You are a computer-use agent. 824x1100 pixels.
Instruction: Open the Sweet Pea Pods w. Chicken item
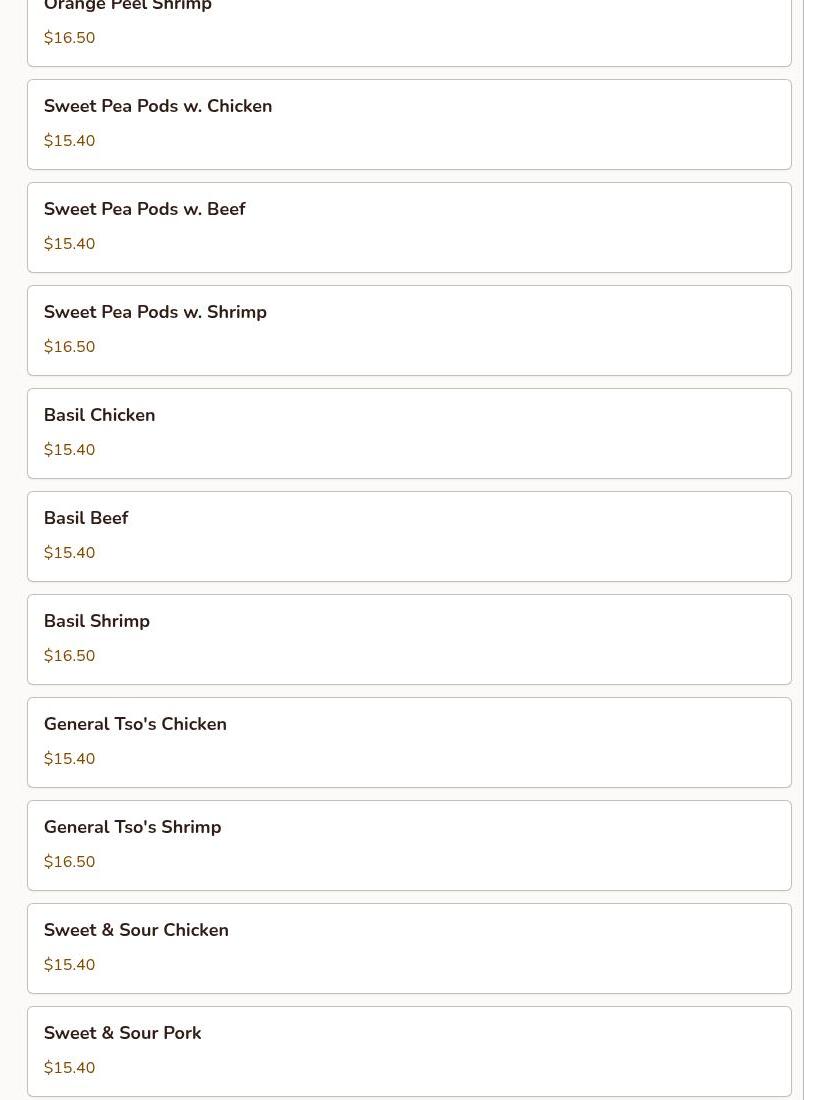(x=409, y=124)
